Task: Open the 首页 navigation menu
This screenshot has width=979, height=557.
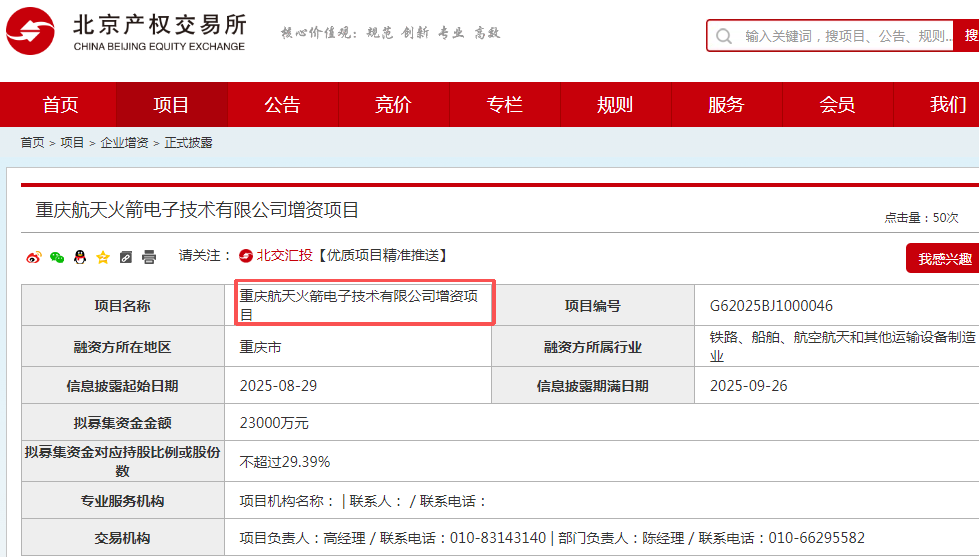Action: pyautogui.click(x=60, y=104)
